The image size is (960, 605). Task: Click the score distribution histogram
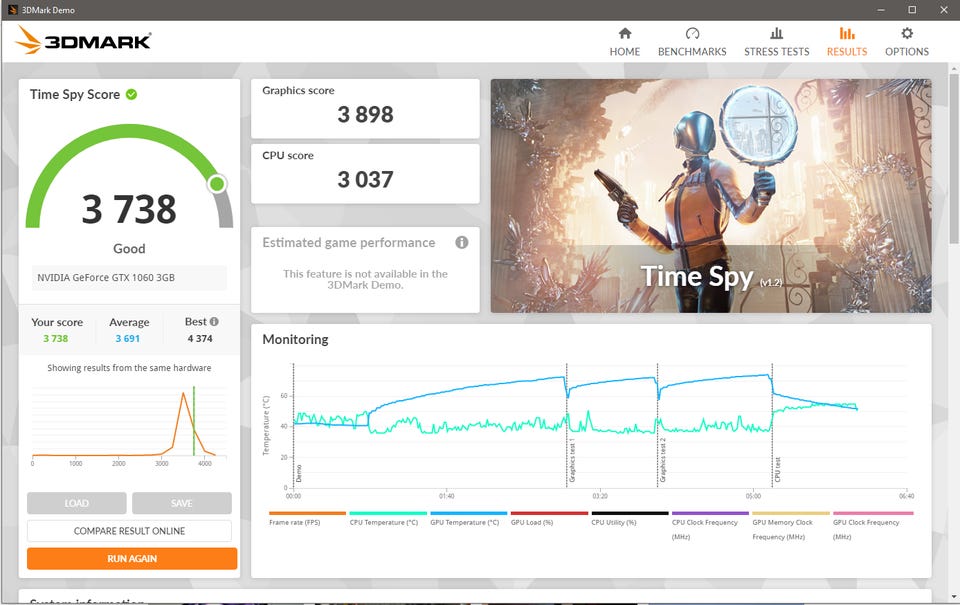129,425
